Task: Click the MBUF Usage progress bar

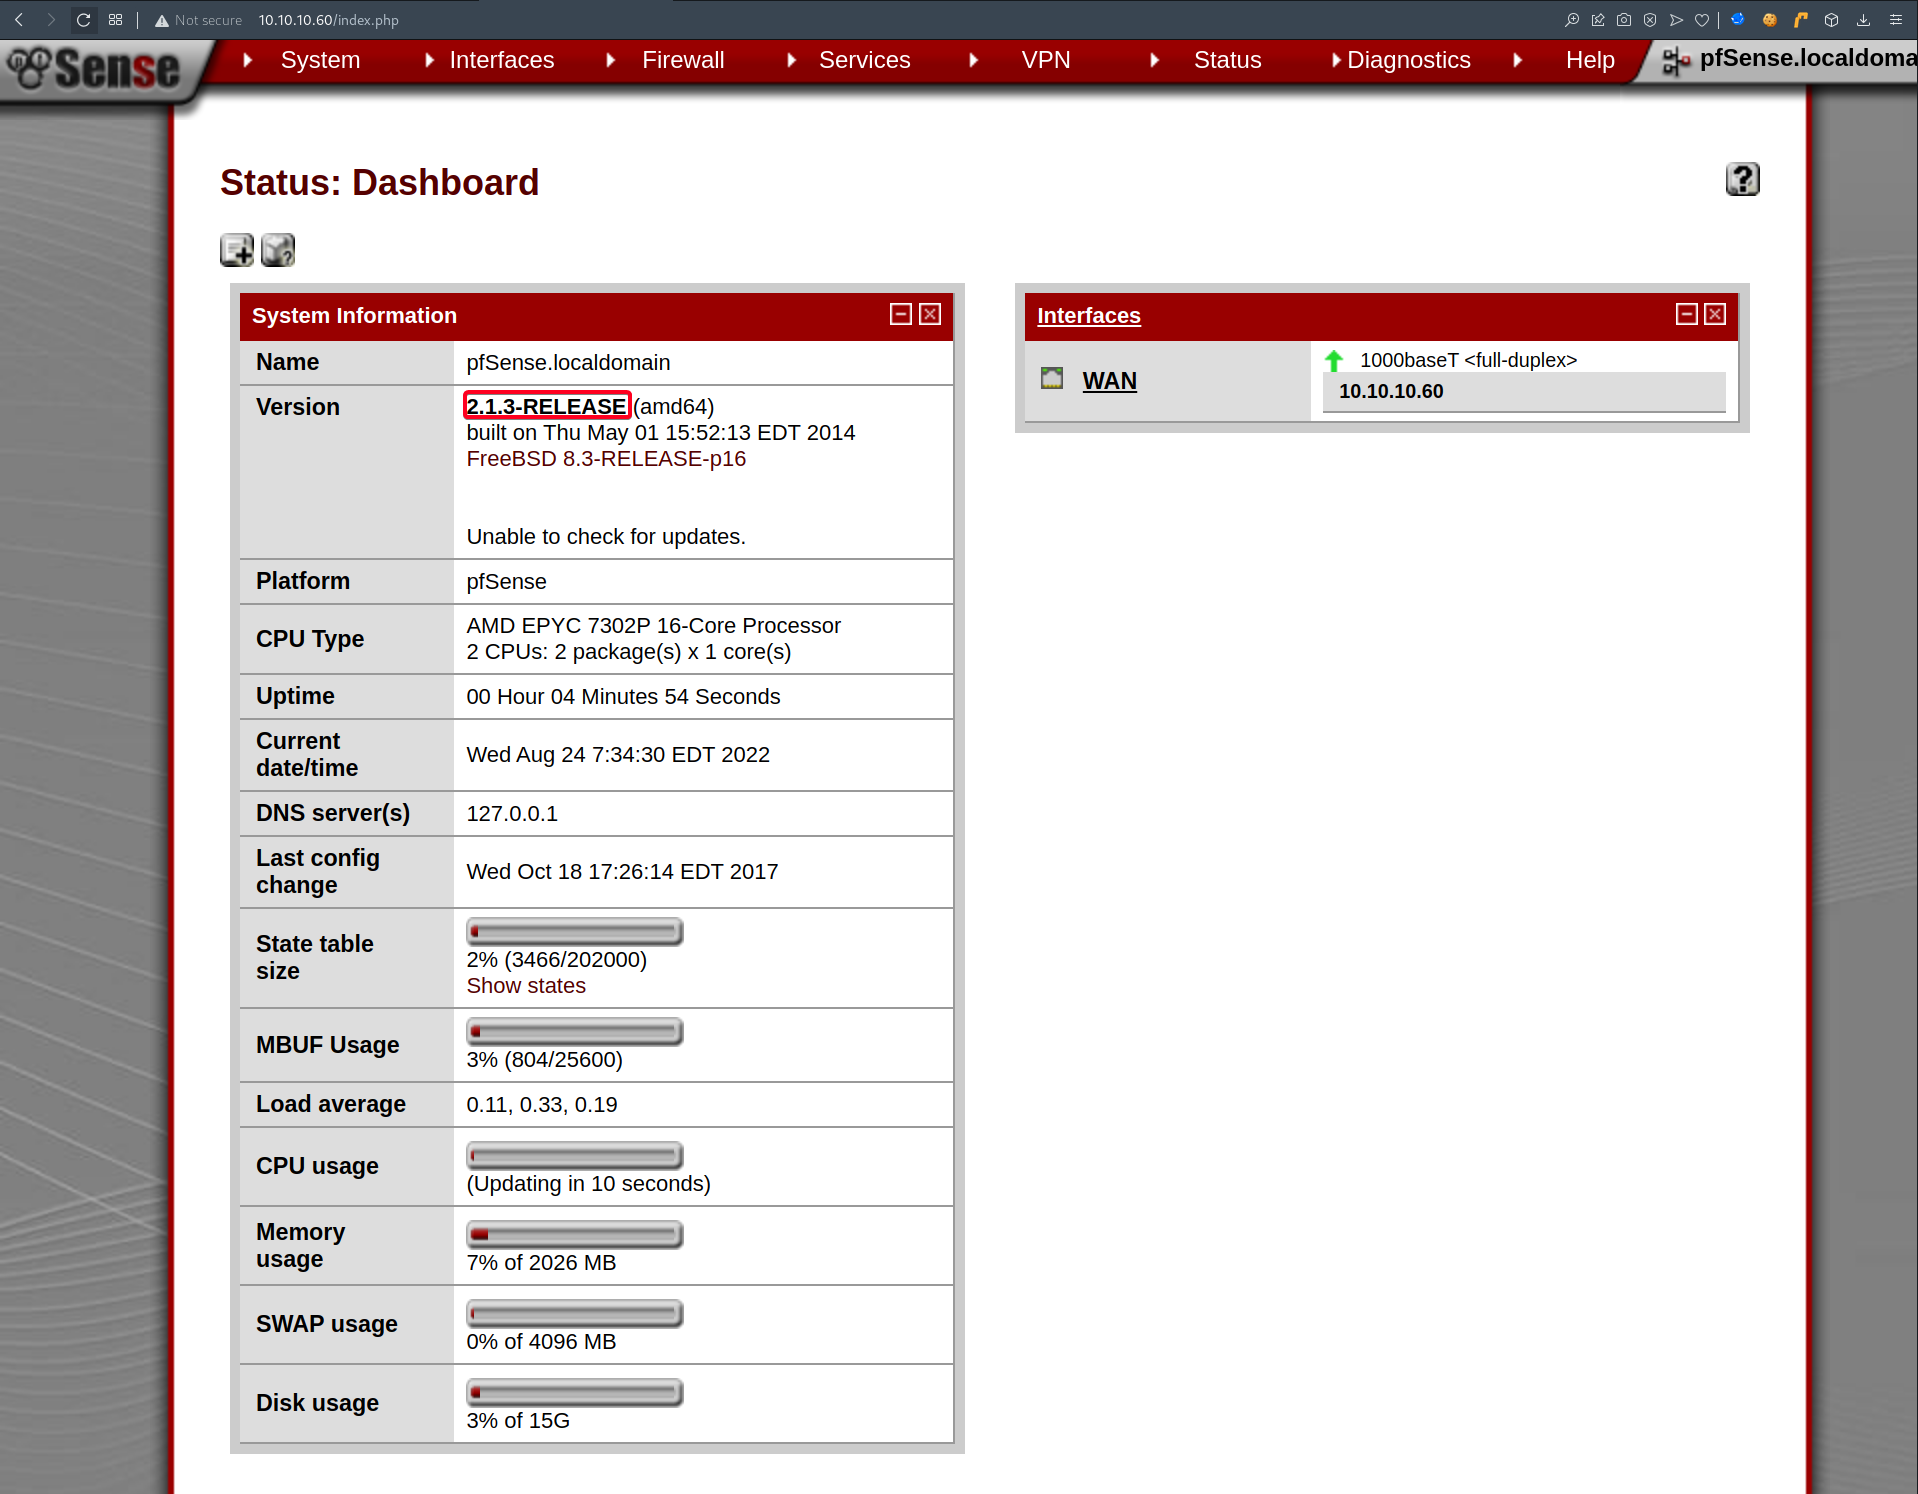Action: coord(574,1032)
